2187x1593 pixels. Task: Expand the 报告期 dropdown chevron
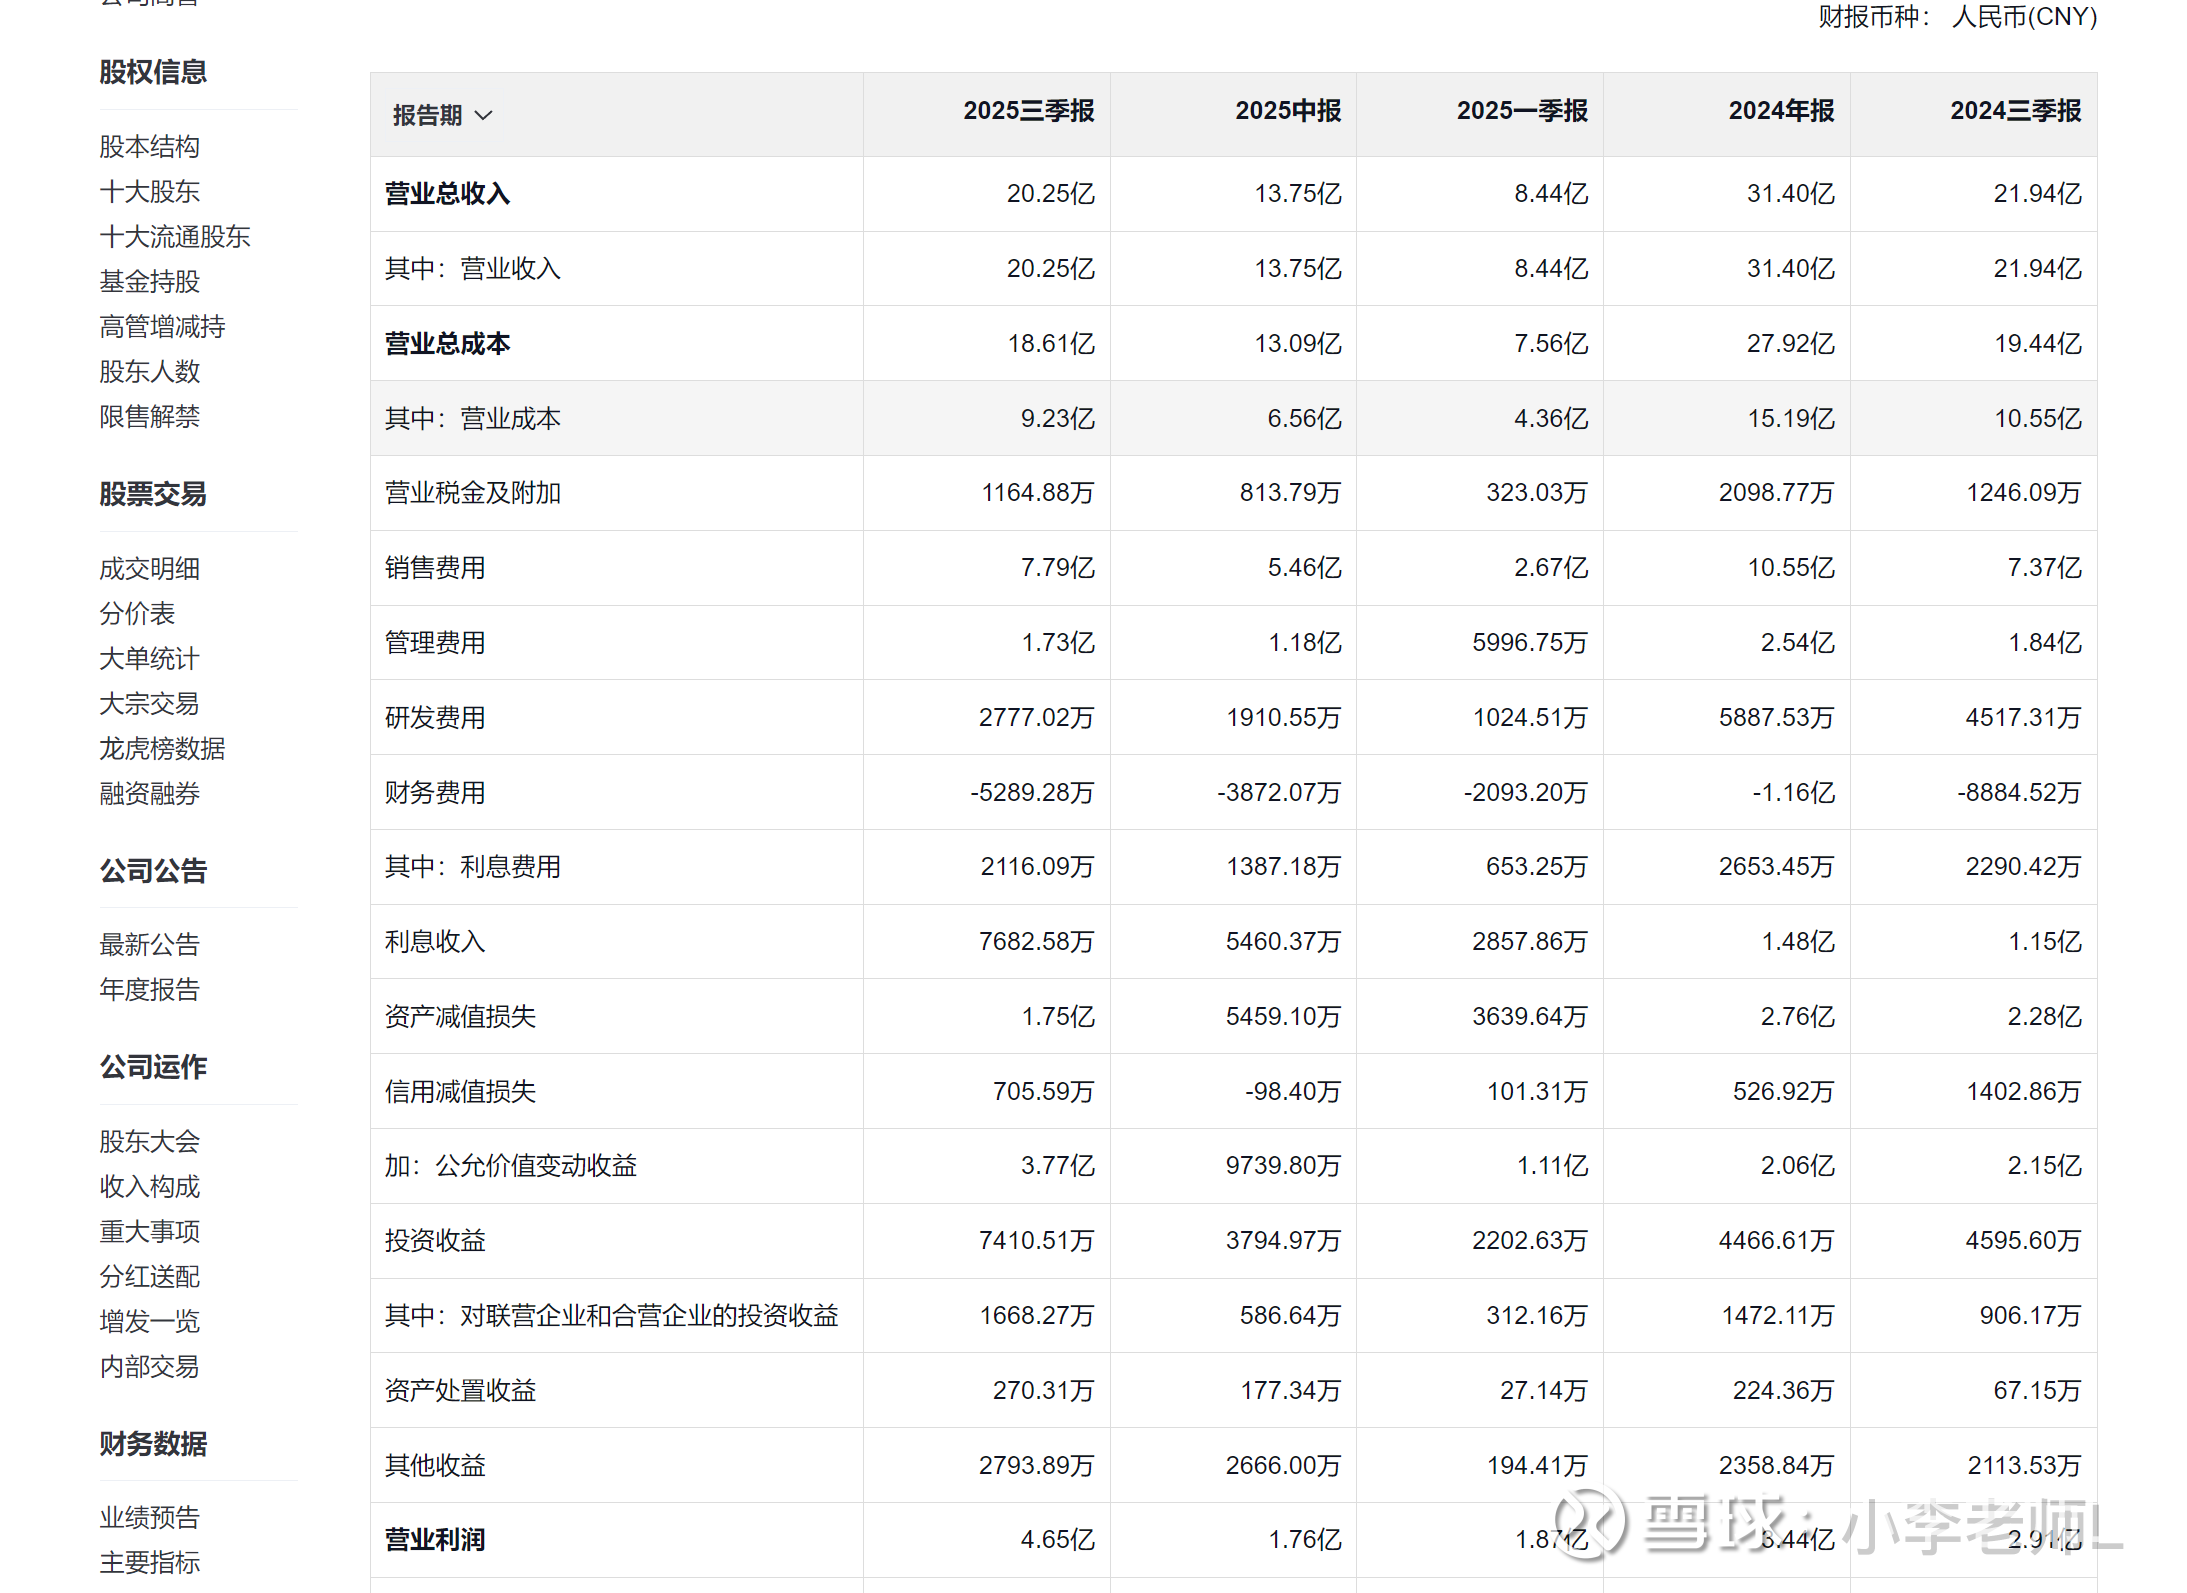click(484, 116)
